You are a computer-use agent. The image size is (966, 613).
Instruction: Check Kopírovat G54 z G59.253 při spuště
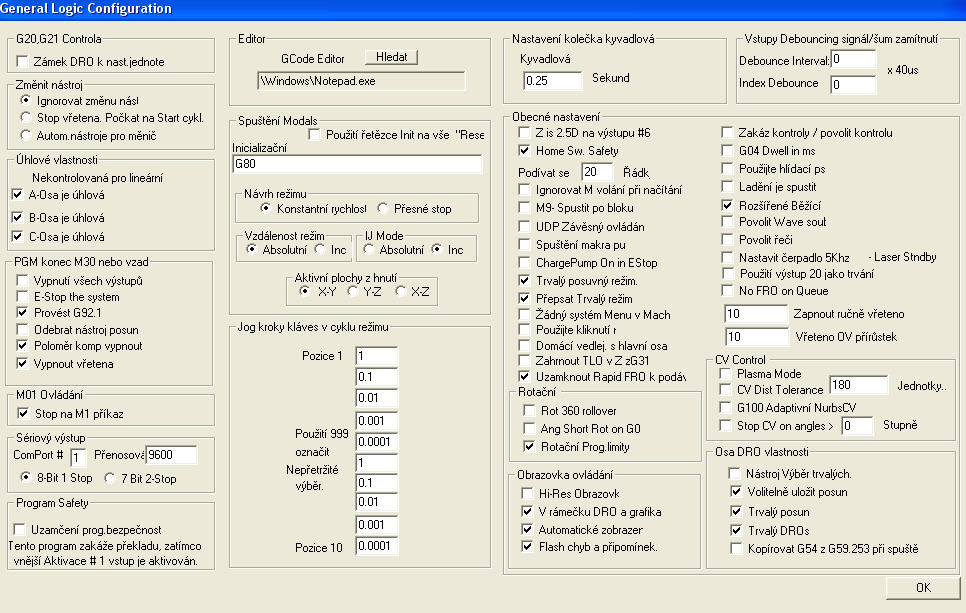click(x=738, y=549)
